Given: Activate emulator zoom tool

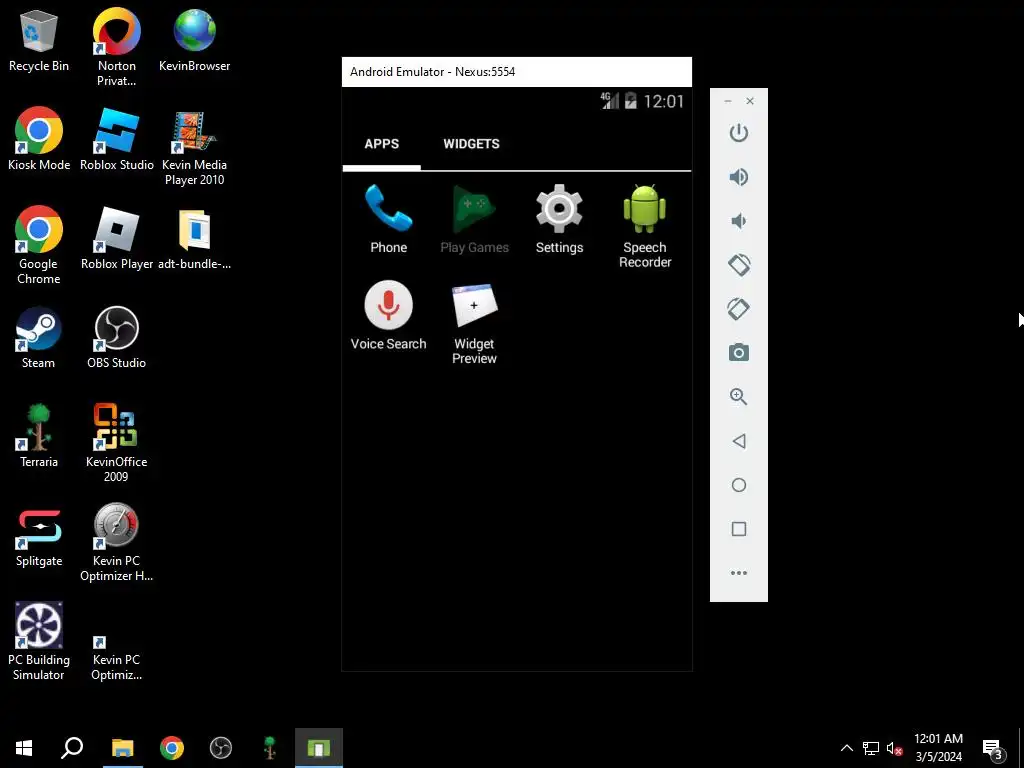Looking at the screenshot, I should [x=739, y=396].
